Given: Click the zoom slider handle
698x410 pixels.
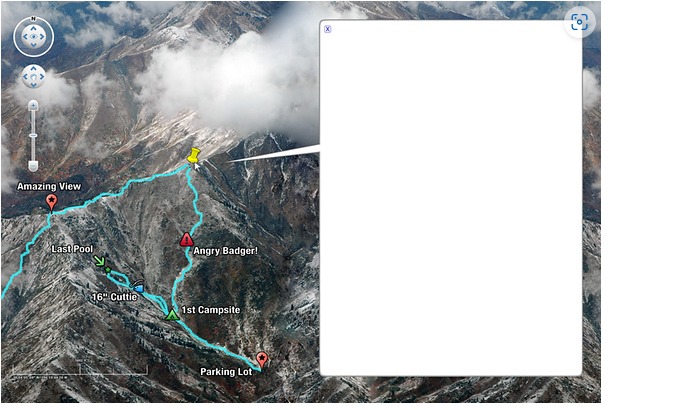Looking at the screenshot, I should click(33, 135).
